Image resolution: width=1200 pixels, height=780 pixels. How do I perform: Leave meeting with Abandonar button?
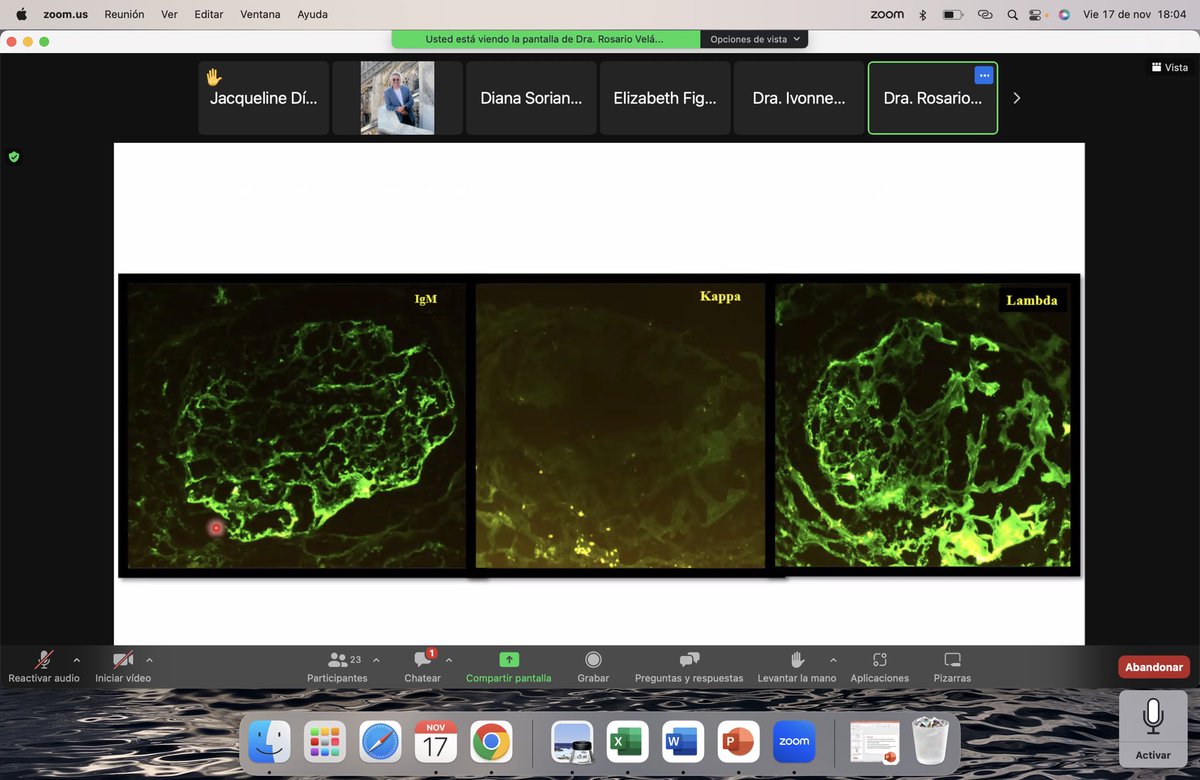click(1154, 667)
